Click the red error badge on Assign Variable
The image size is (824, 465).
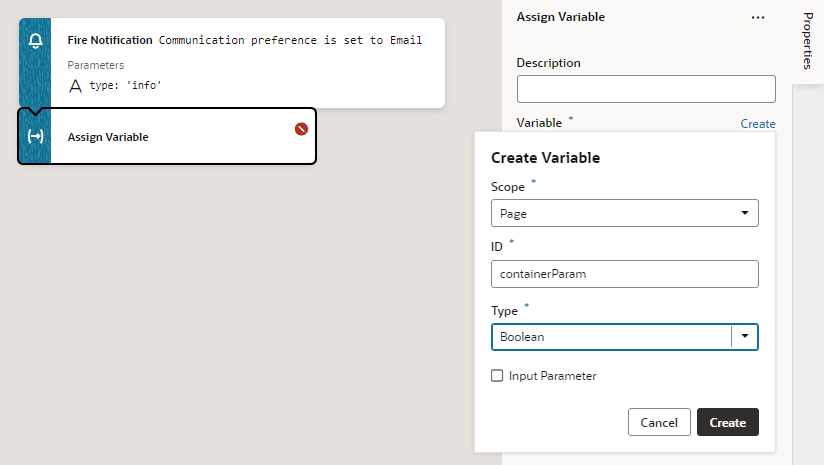tap(301, 129)
